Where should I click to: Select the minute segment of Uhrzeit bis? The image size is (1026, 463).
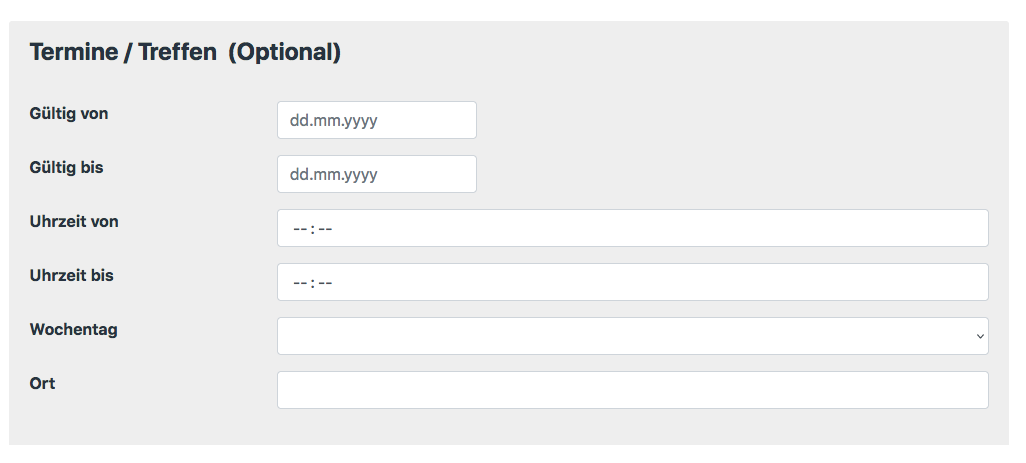click(x=324, y=283)
